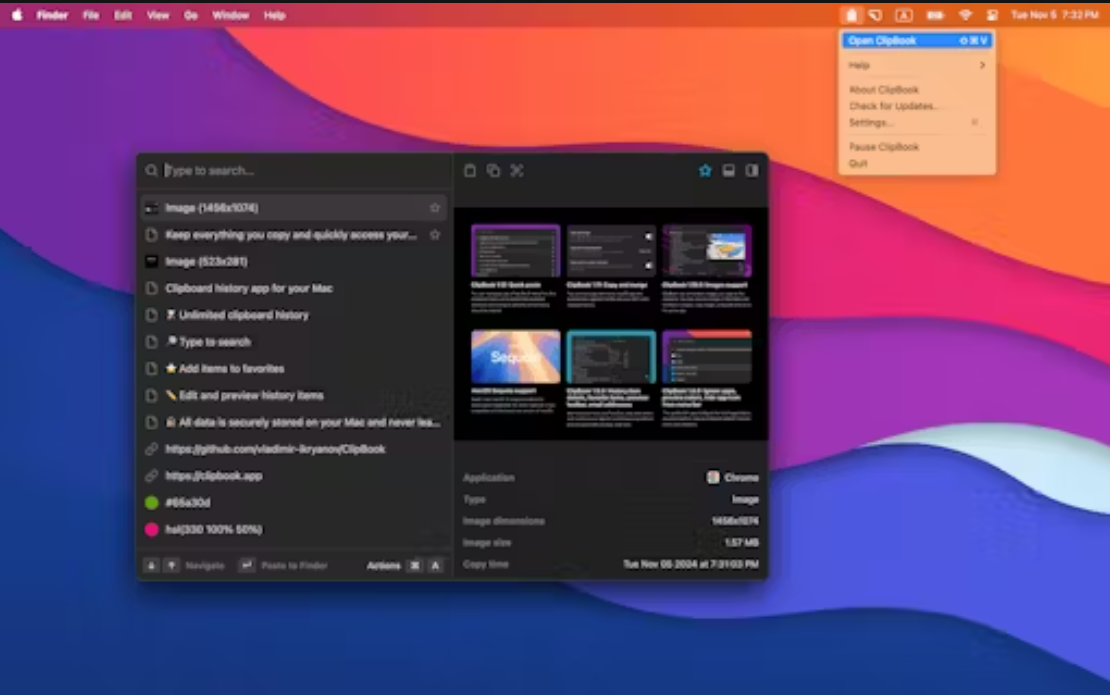Select the 'Unlimited clipboard history' item
The width and height of the screenshot is (1110, 695).
click(293, 316)
